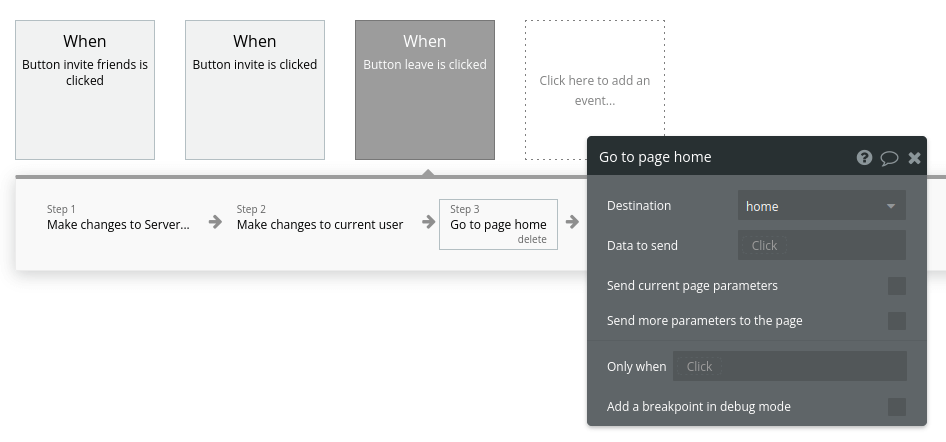Click here to add an event box
Screen dimensions: 946x442
click(595, 90)
